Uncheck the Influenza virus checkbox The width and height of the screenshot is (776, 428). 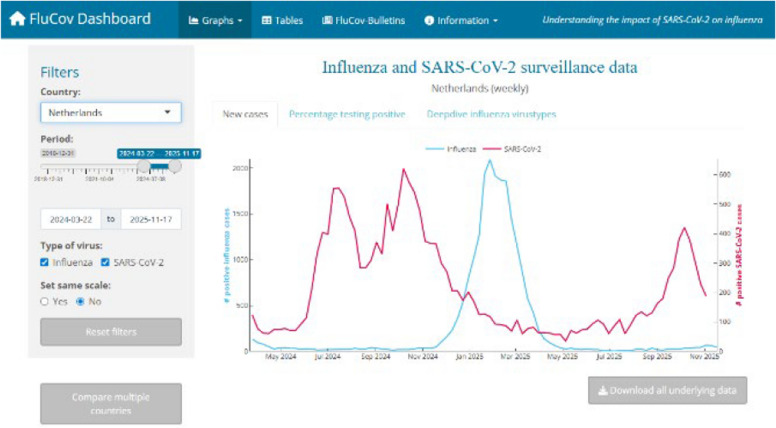coord(45,262)
